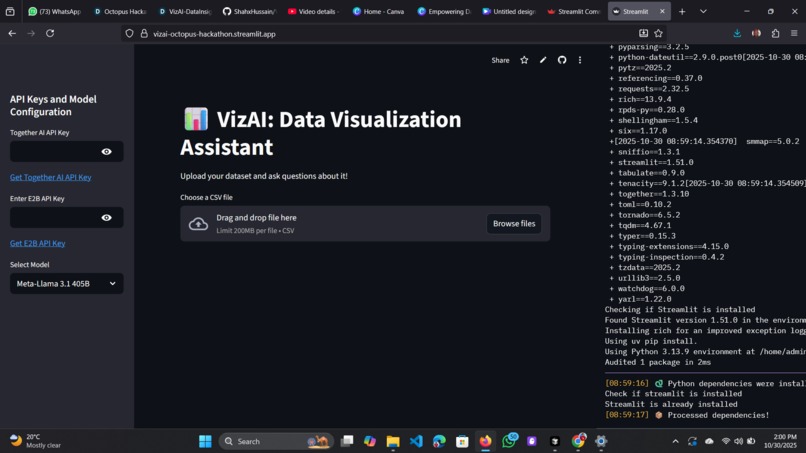Viewport: 806px width, 453px height.
Task: Click the browser forward arrow
Action: pyautogui.click(x=31, y=33)
